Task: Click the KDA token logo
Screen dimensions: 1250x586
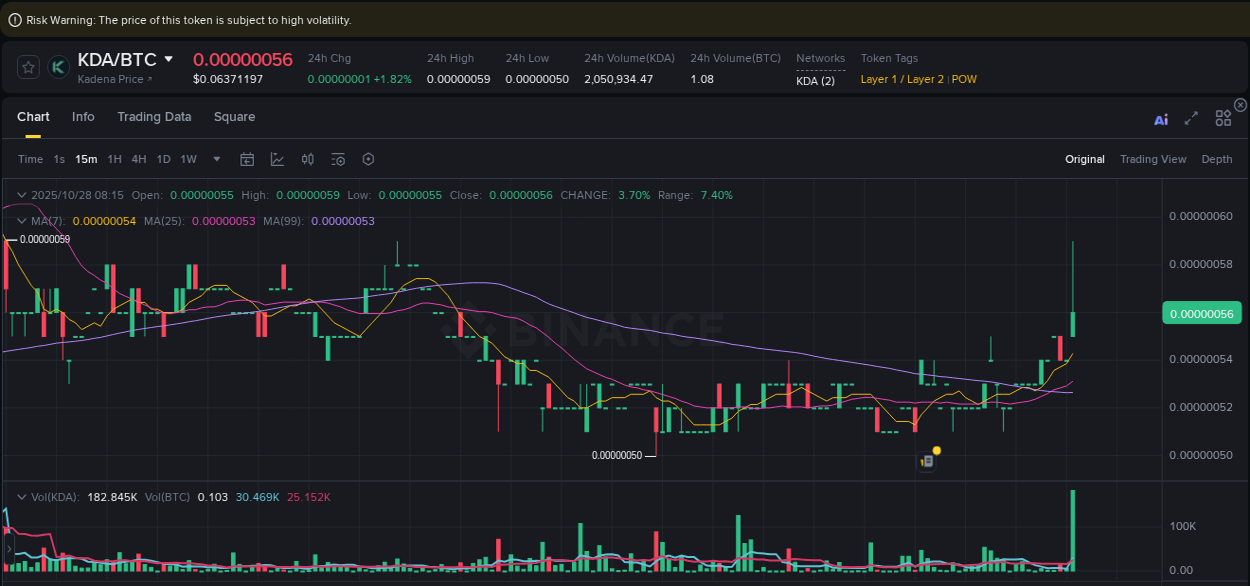Action: 58,67
